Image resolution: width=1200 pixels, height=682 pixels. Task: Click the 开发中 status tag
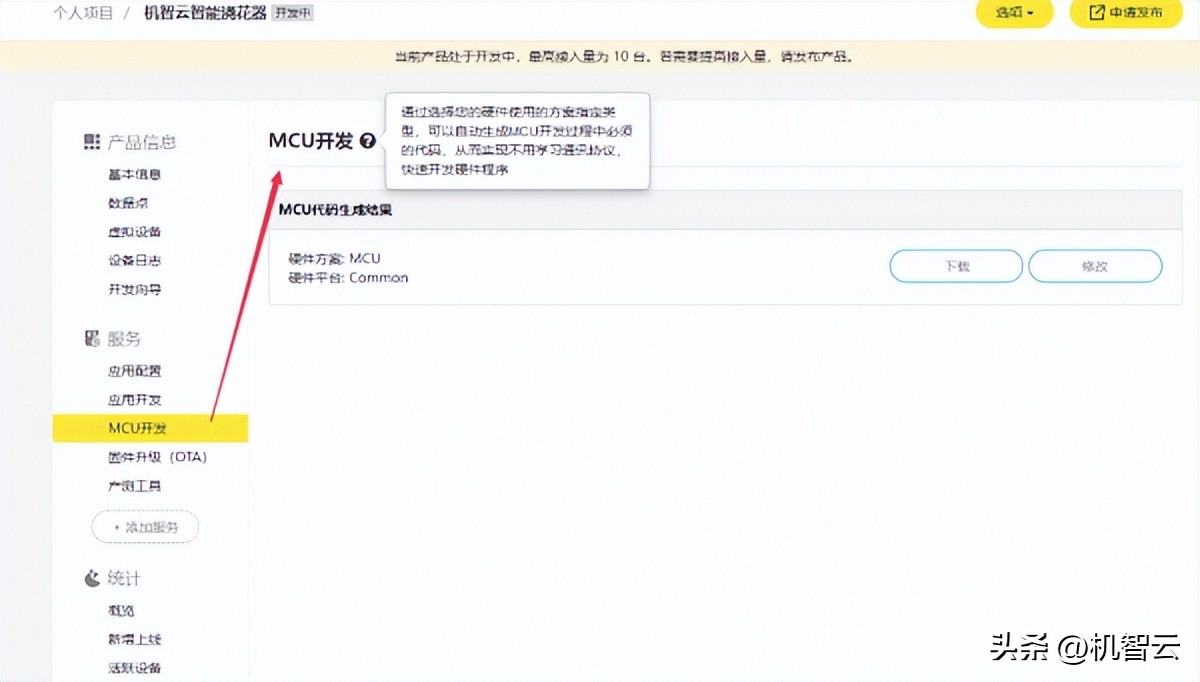(293, 12)
